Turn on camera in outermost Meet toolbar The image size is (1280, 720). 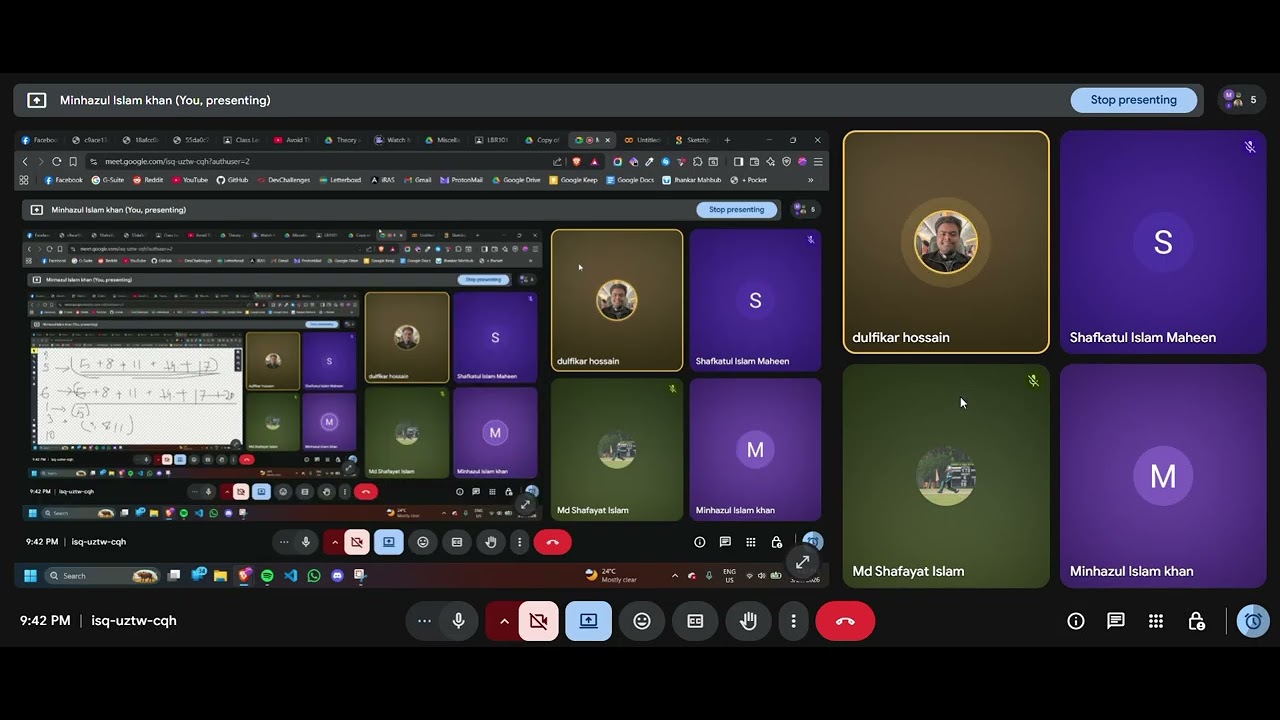point(538,621)
